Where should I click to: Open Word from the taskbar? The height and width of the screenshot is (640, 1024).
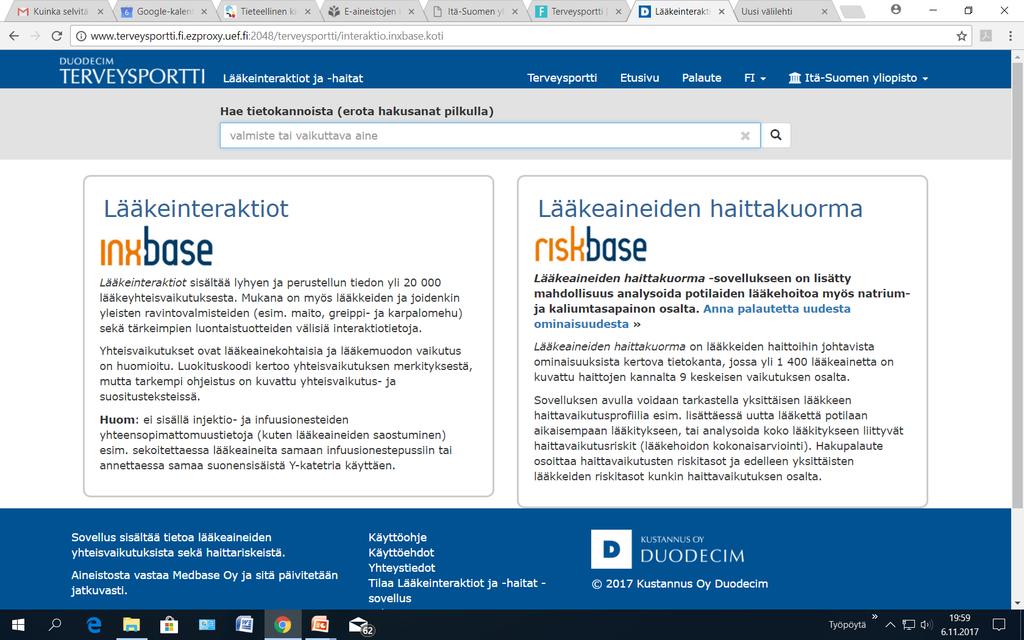245,625
